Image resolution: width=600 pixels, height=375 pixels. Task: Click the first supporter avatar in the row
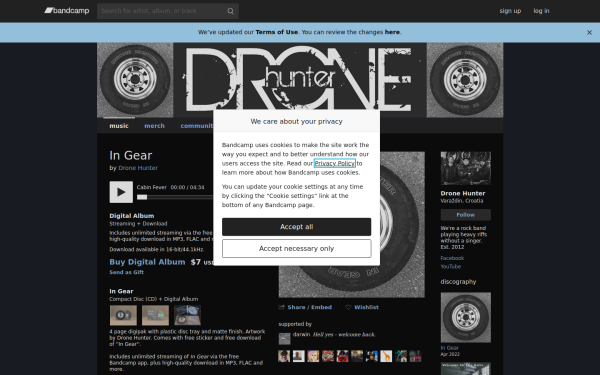coord(284,356)
